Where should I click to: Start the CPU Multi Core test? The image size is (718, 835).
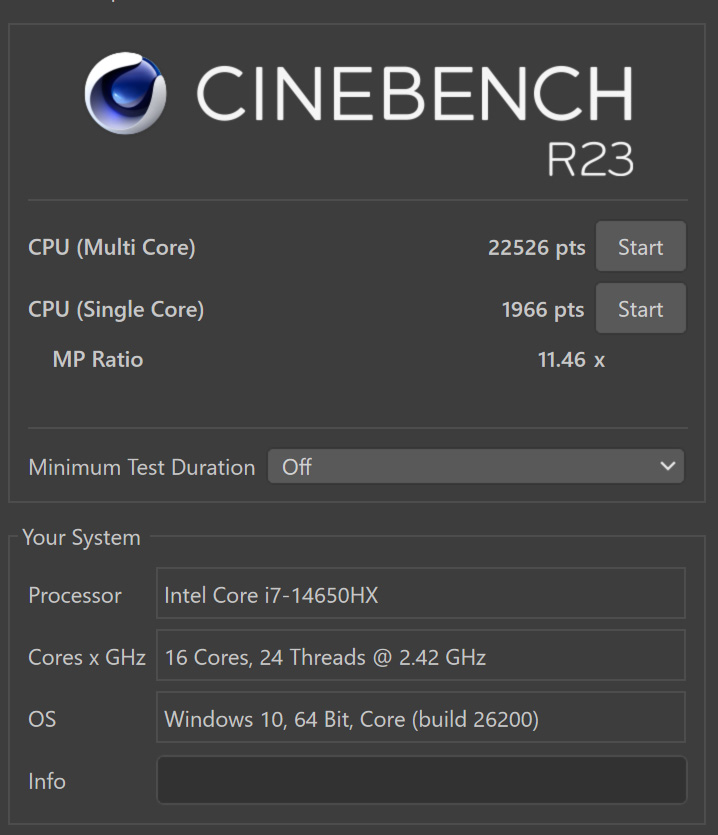(640, 247)
